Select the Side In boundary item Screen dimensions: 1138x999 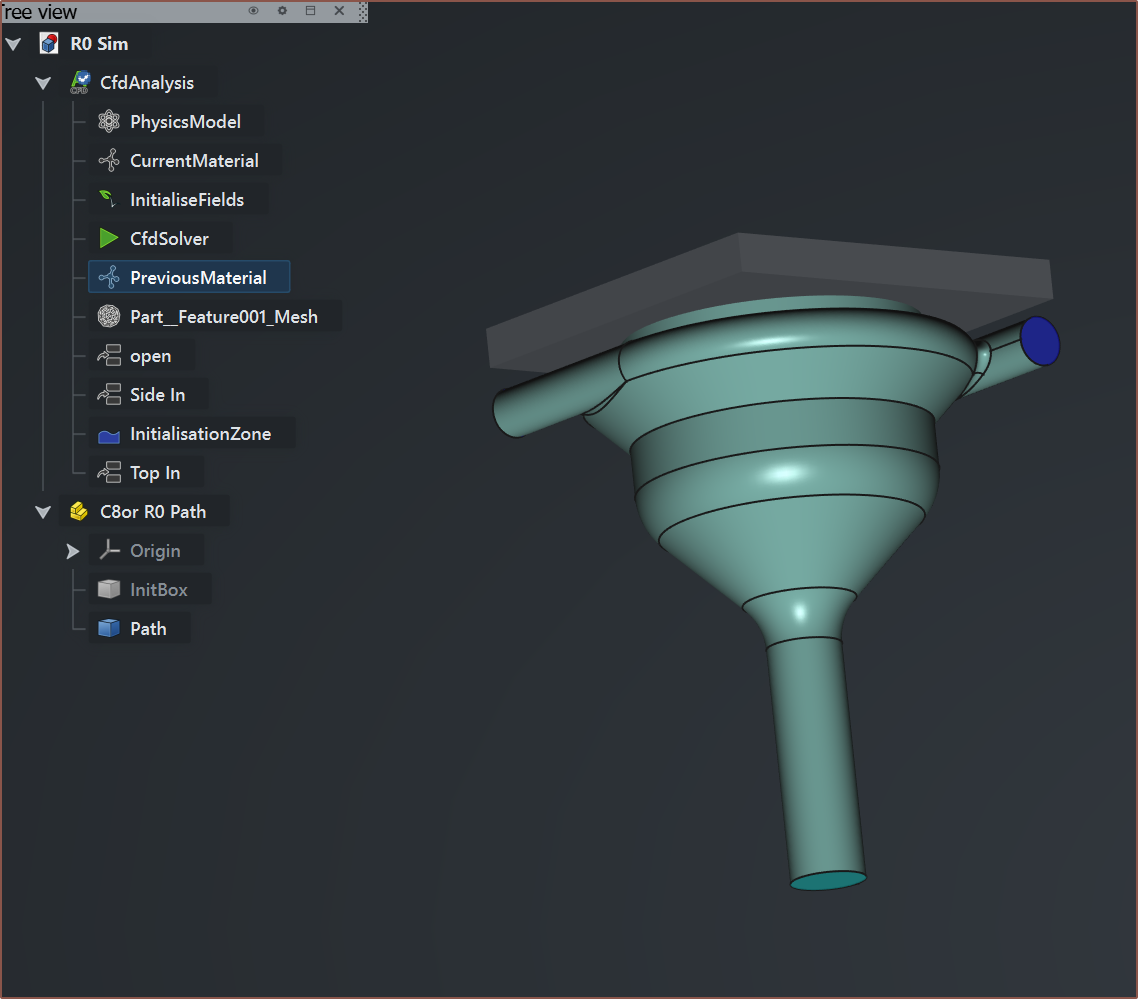(x=157, y=395)
